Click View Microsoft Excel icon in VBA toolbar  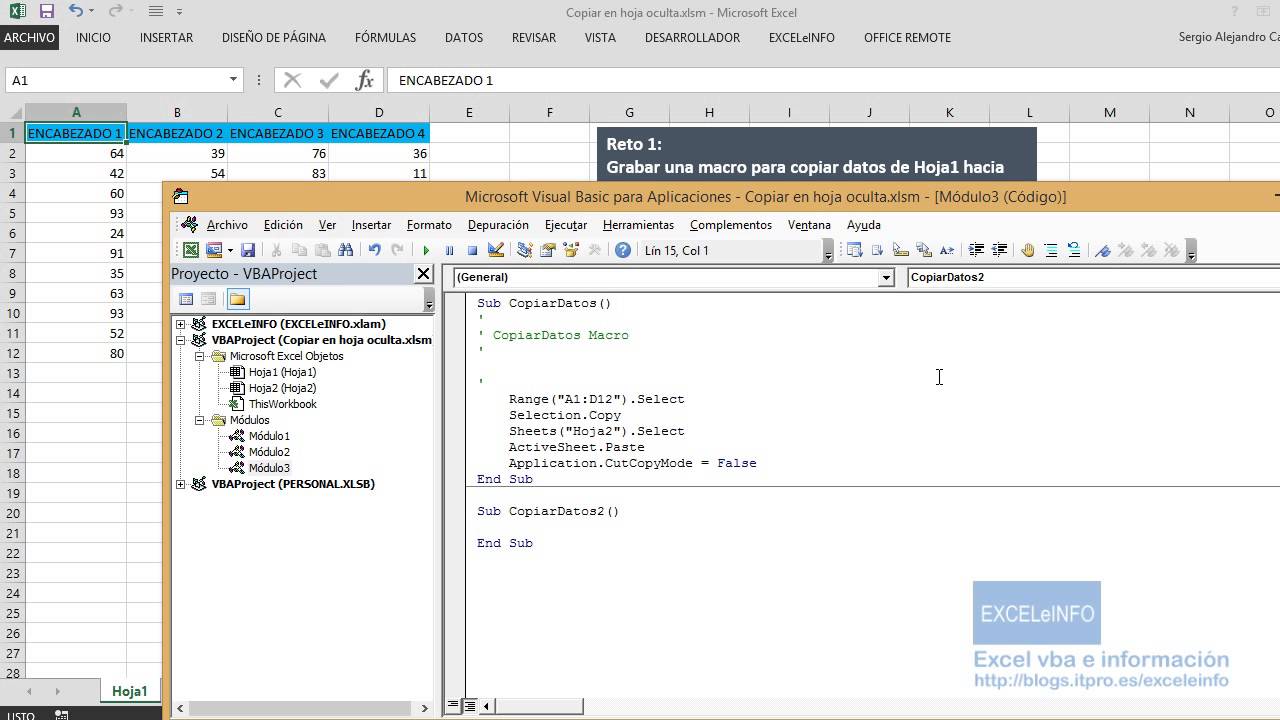click(190, 250)
